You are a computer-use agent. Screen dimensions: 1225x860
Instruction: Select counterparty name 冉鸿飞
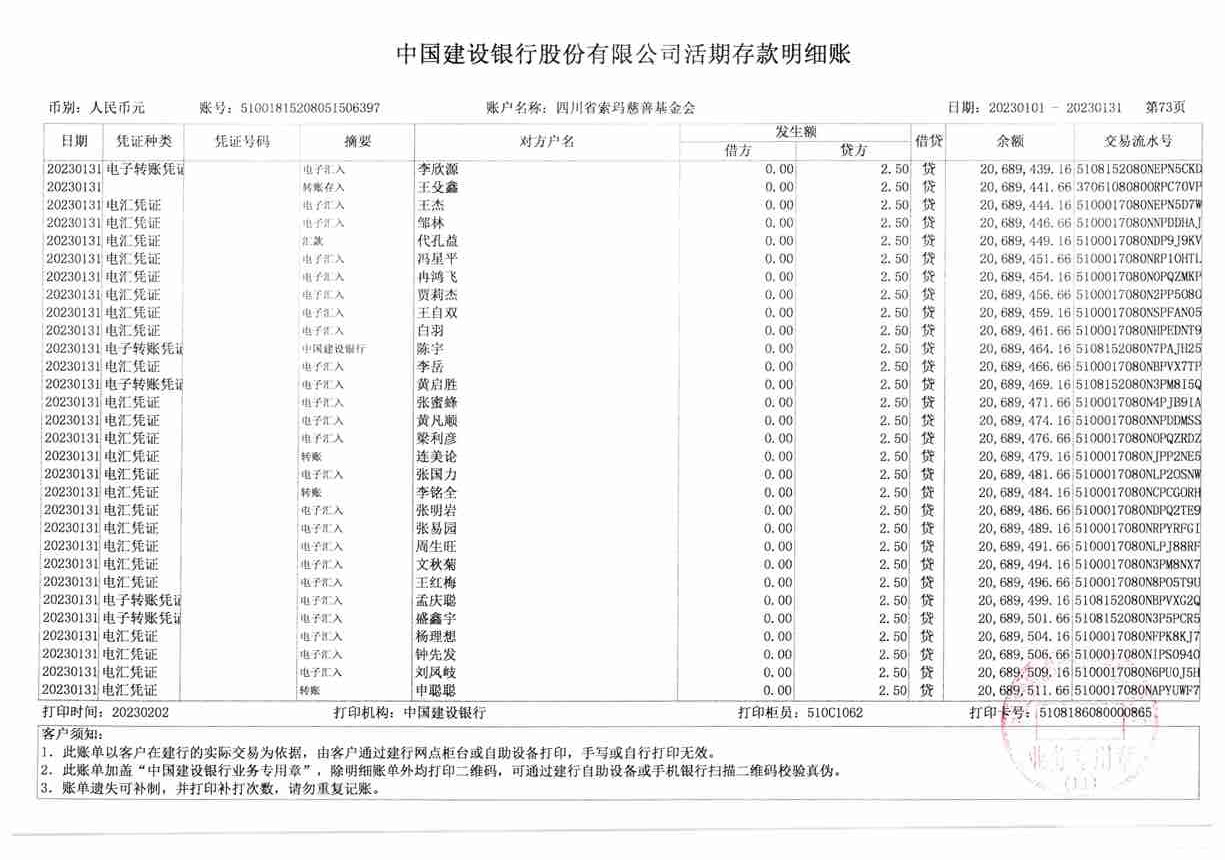[x=437, y=277]
